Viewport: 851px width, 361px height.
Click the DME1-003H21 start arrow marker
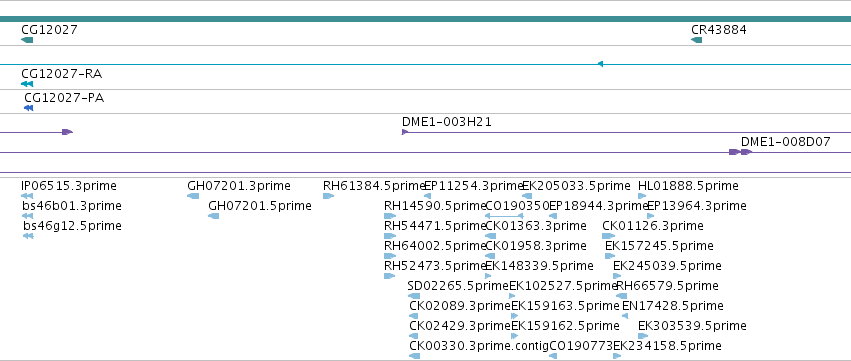pyautogui.click(x=405, y=132)
